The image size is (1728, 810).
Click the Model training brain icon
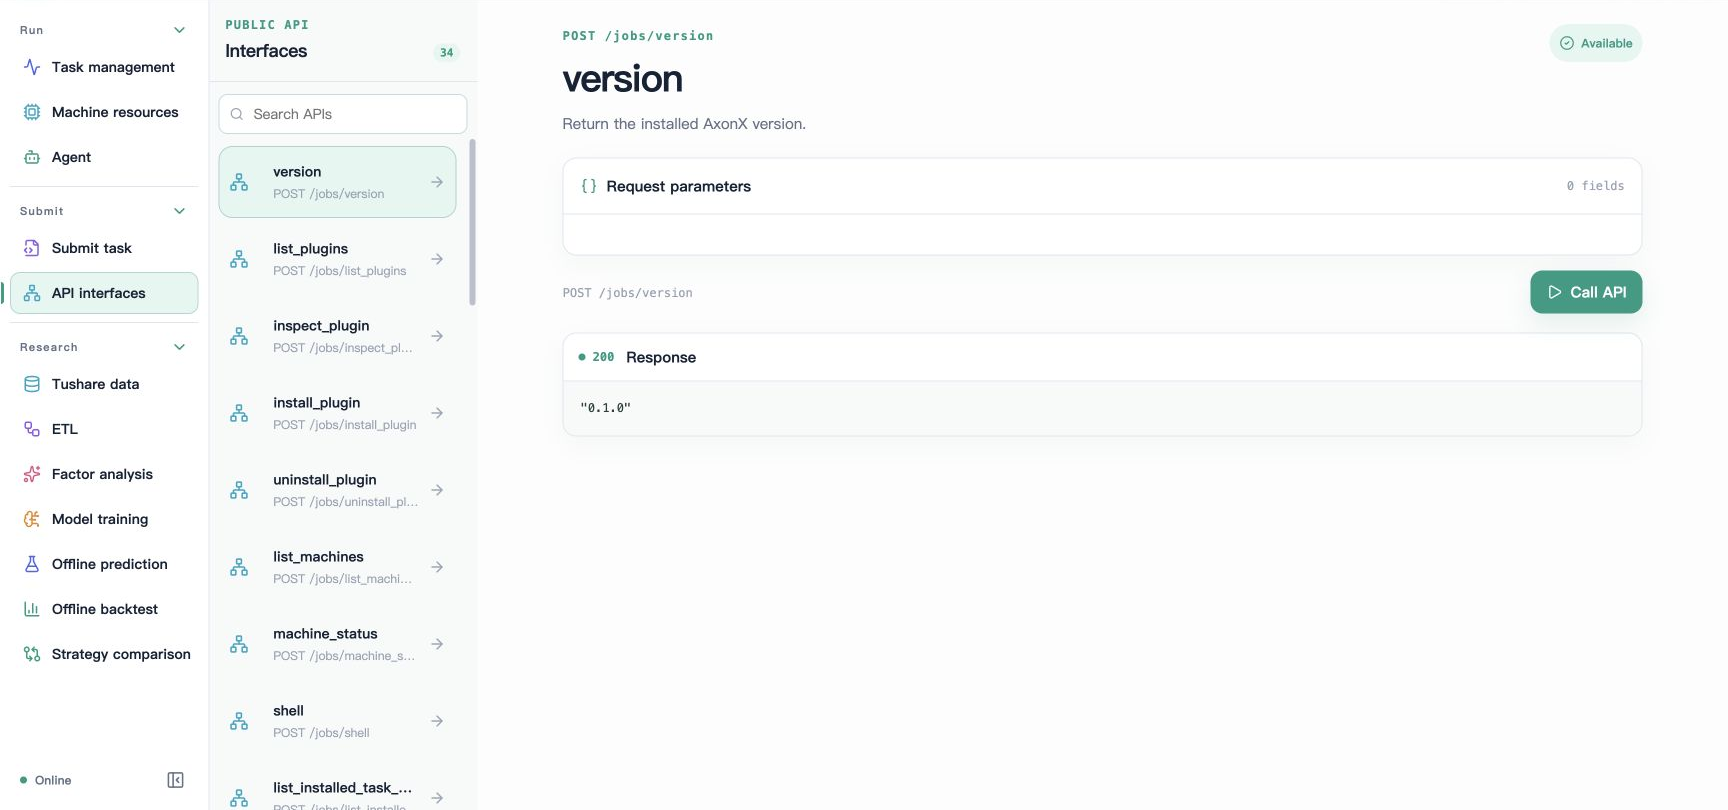coord(32,519)
